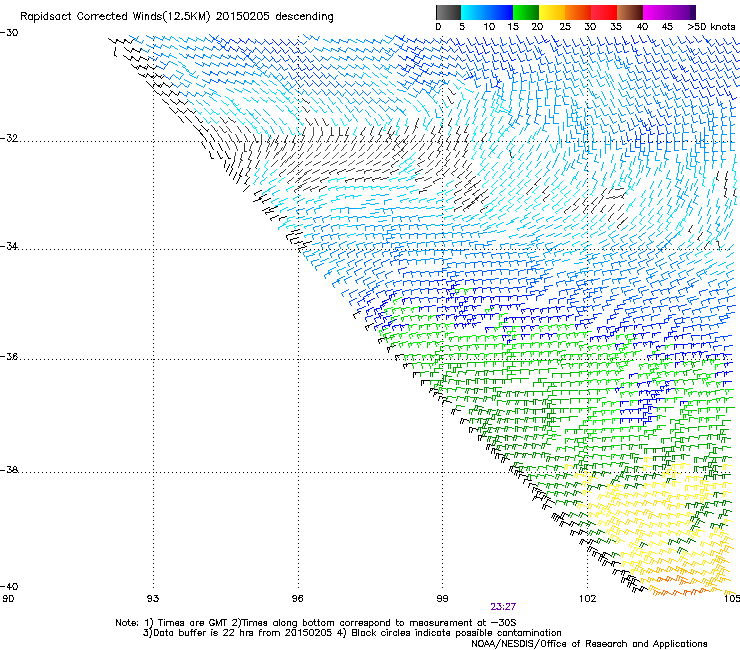Click the red 30-35 knots legend swatch

tap(604, 12)
